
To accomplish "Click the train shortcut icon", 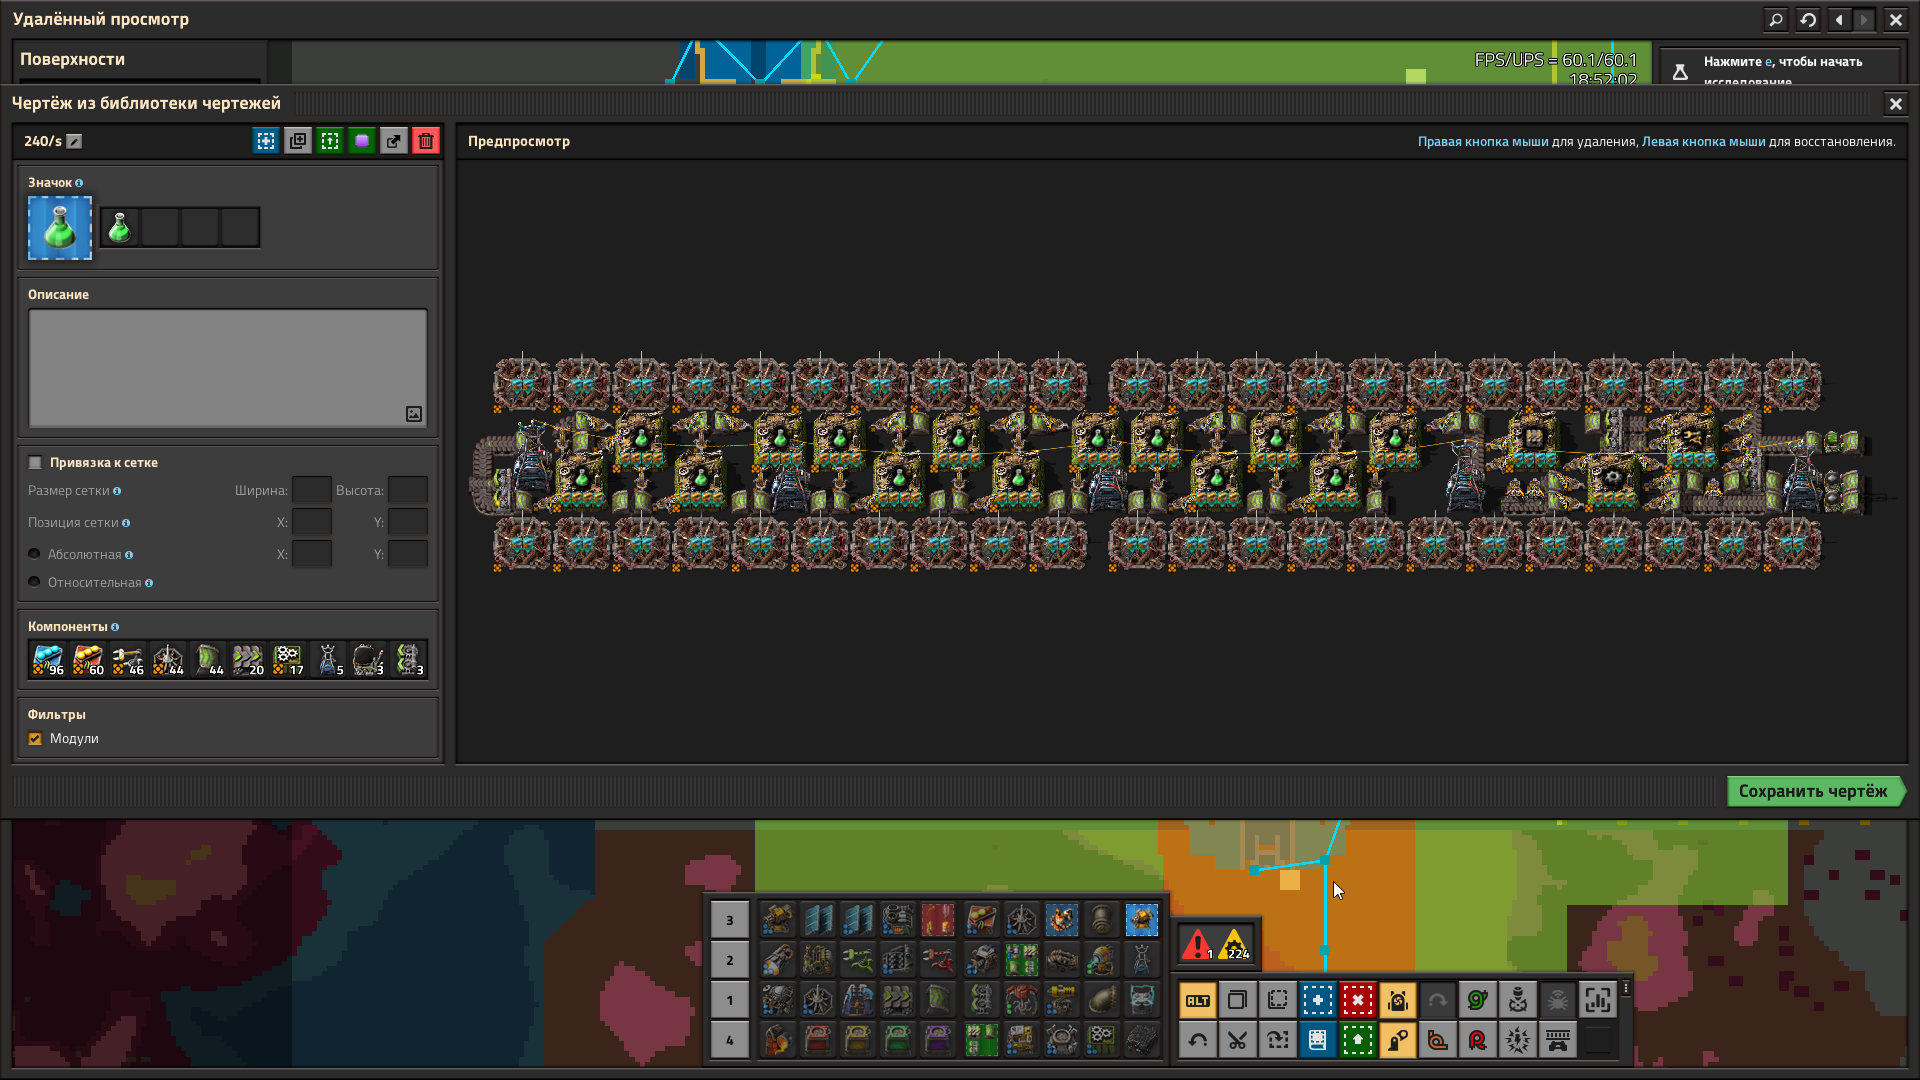I will 1557,1040.
